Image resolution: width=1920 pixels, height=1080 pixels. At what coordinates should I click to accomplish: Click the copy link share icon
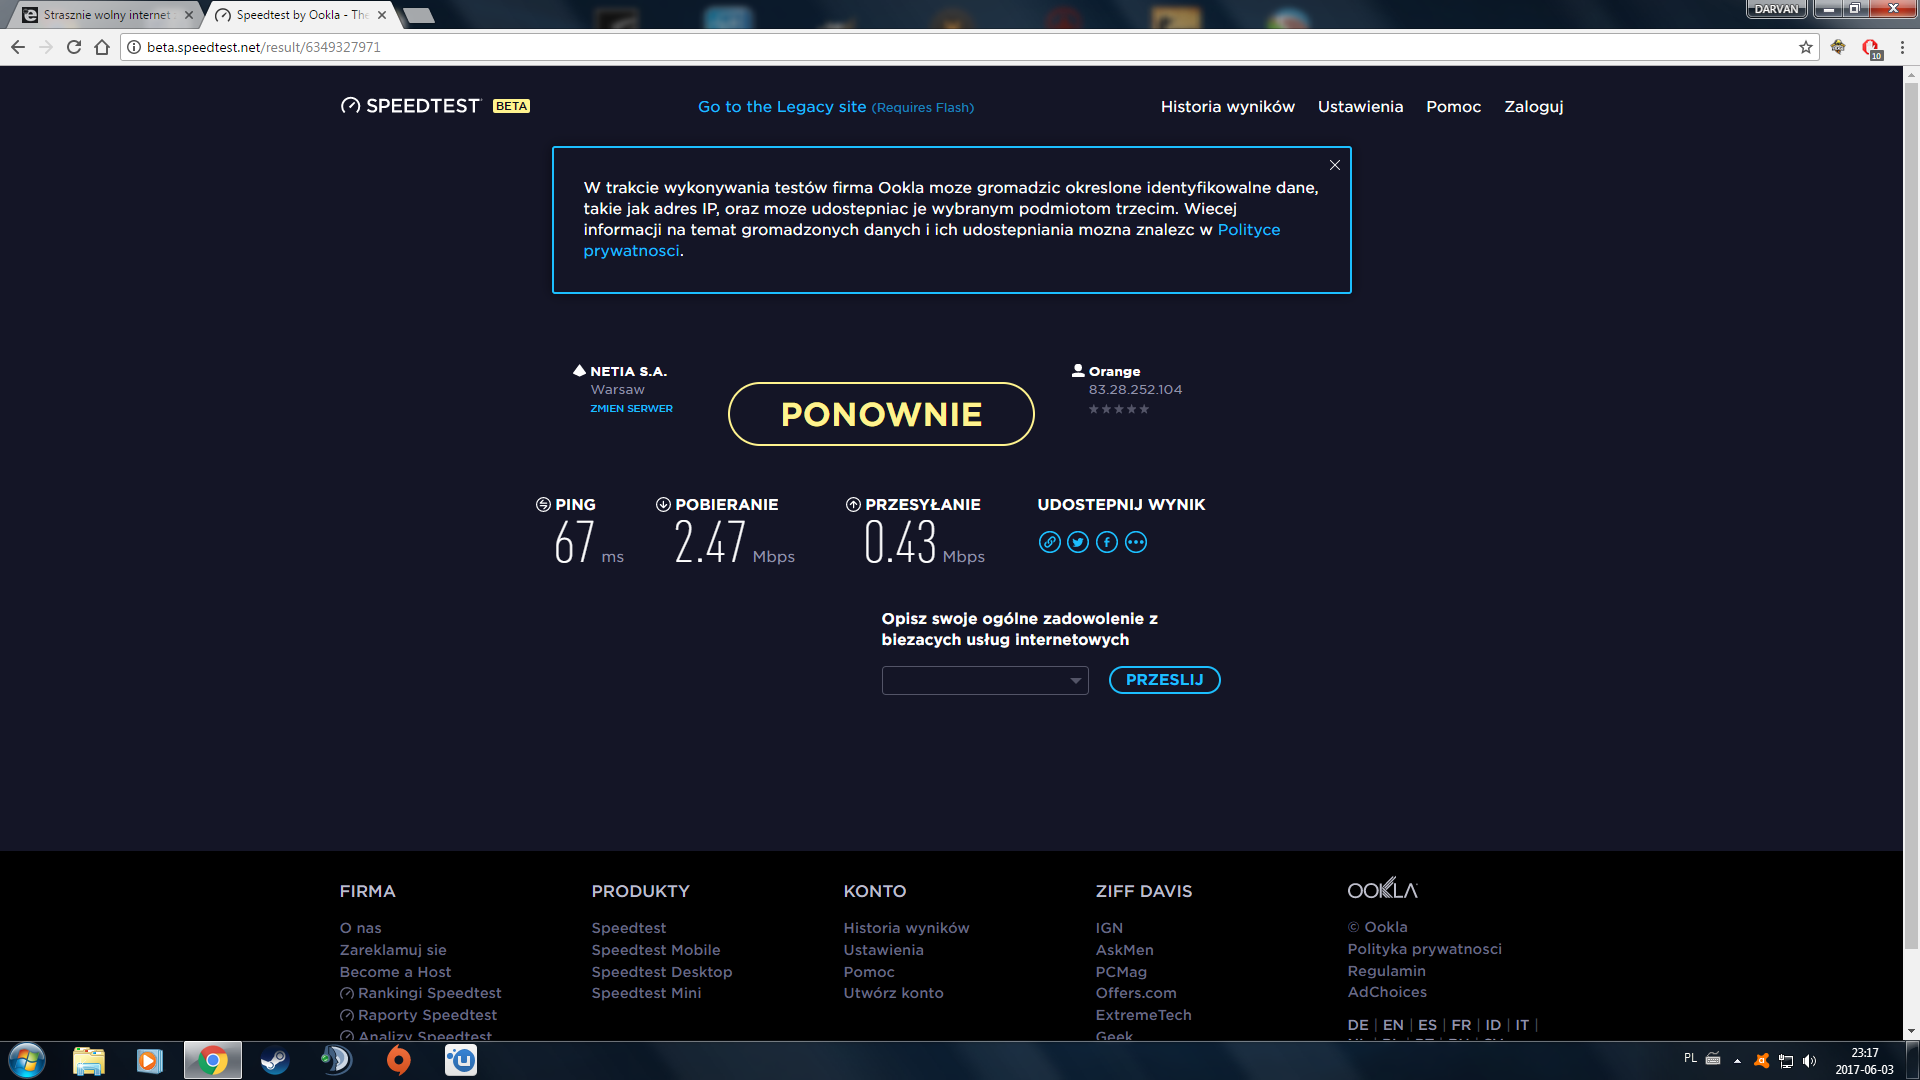pos(1049,542)
